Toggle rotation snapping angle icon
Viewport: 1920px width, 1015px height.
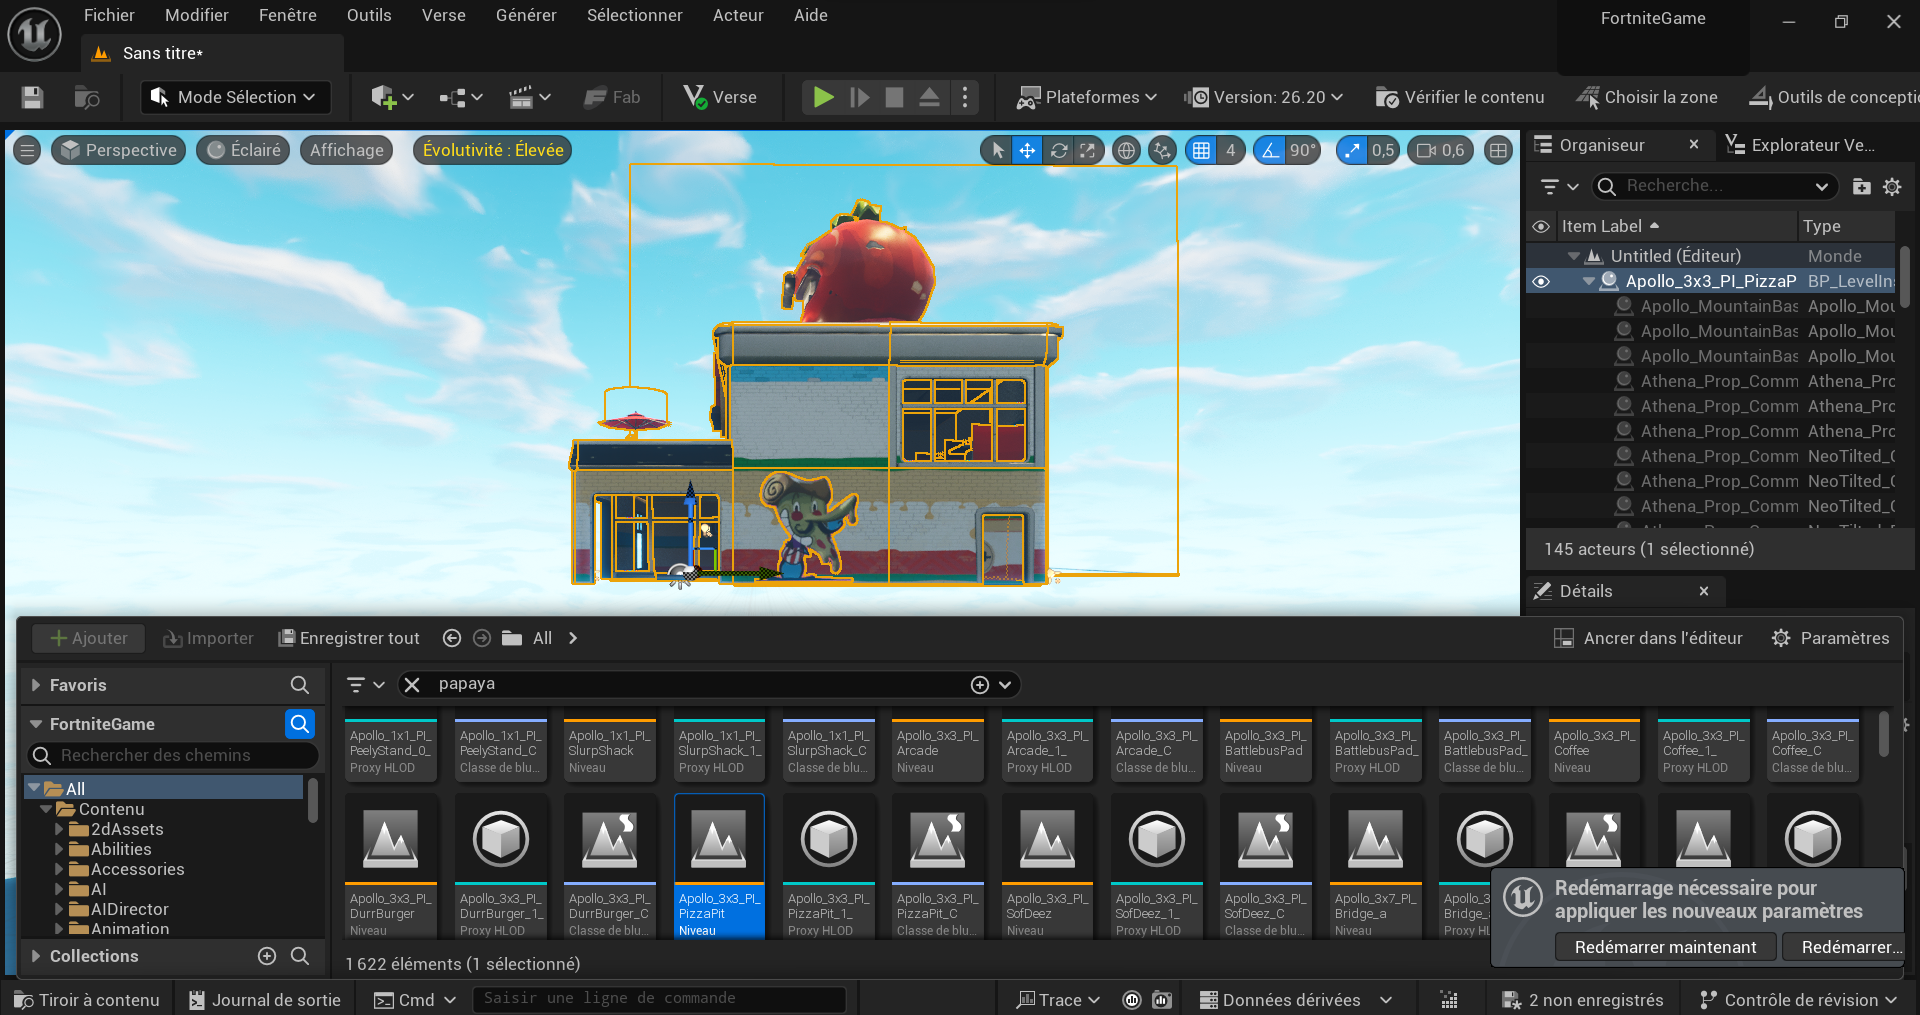pos(1270,150)
